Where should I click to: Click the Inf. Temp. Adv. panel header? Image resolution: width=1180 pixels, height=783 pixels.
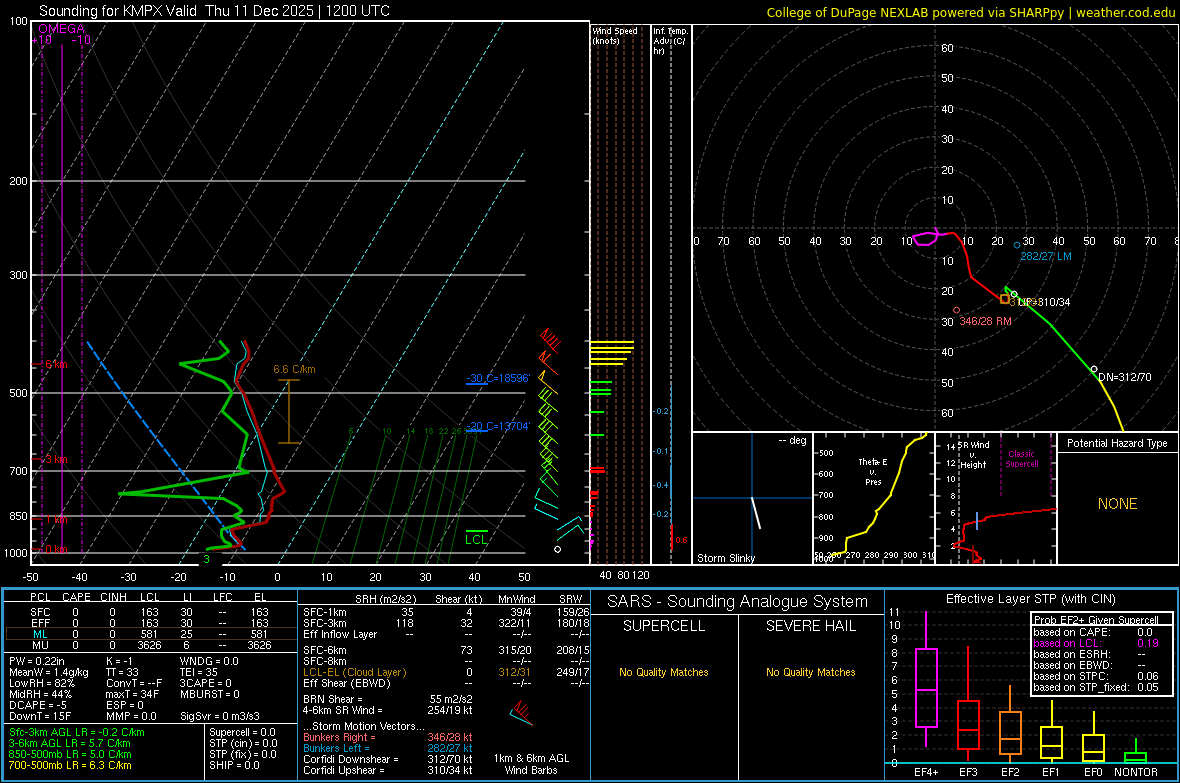point(670,41)
